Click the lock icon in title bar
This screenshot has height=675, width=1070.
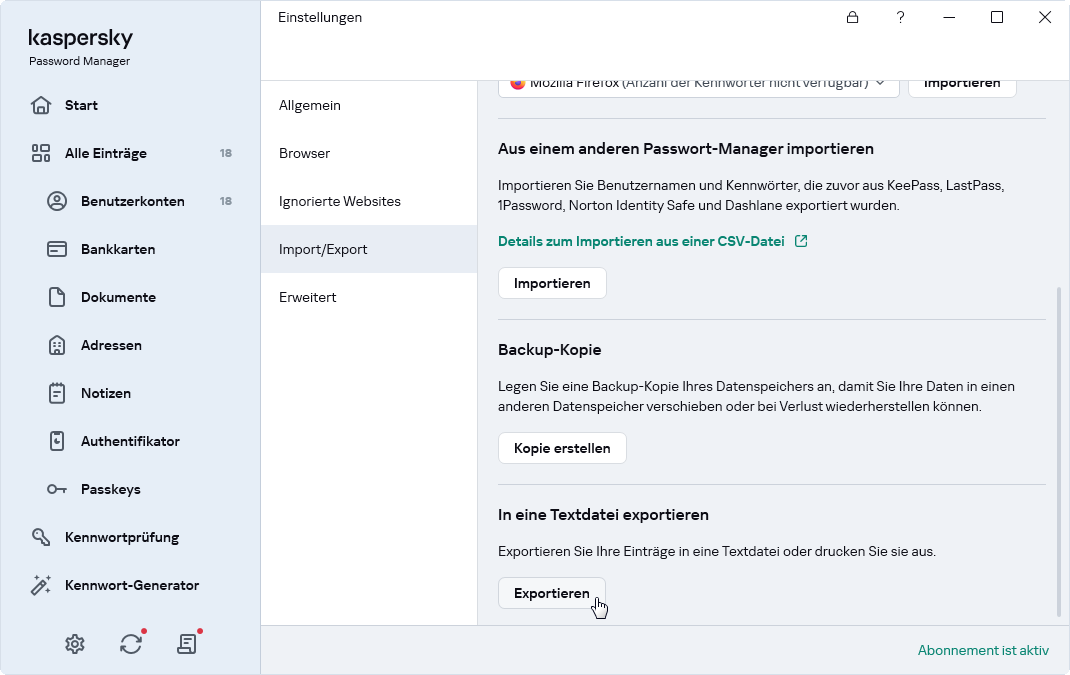pyautogui.click(x=853, y=17)
